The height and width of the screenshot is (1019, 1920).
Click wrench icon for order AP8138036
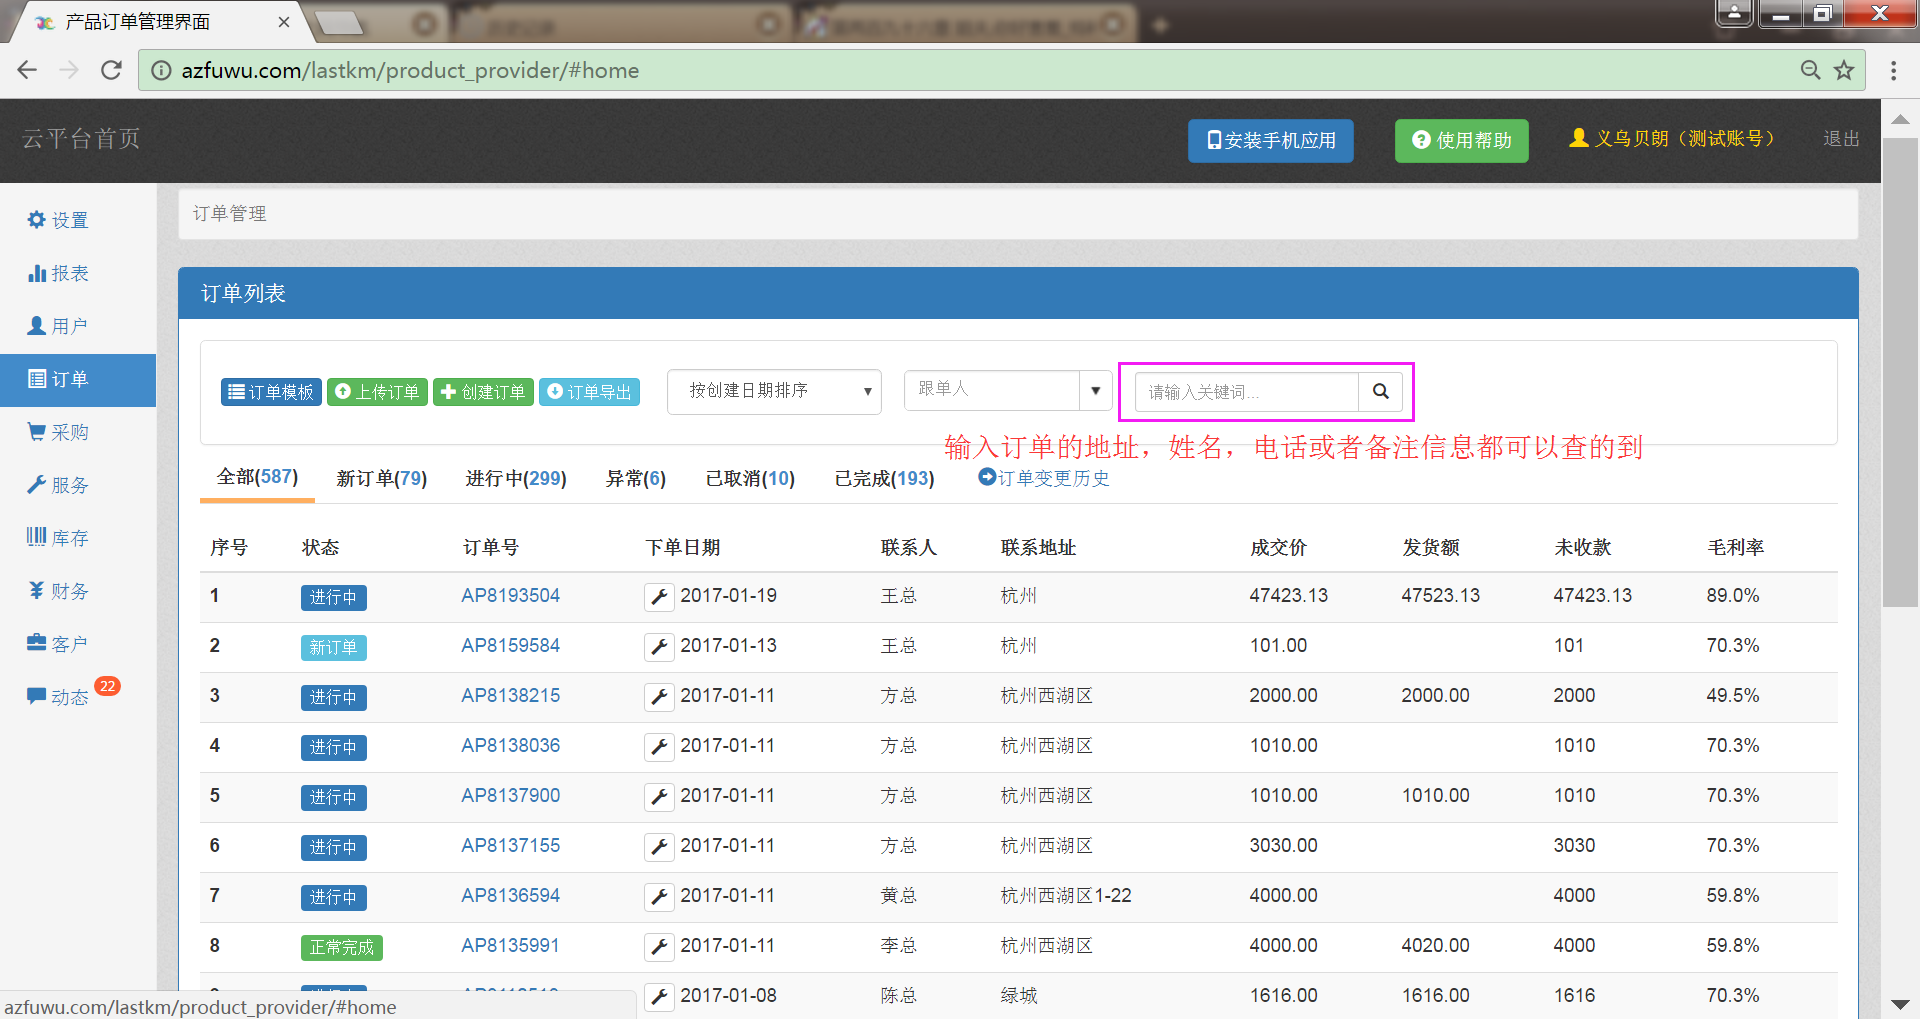(659, 747)
